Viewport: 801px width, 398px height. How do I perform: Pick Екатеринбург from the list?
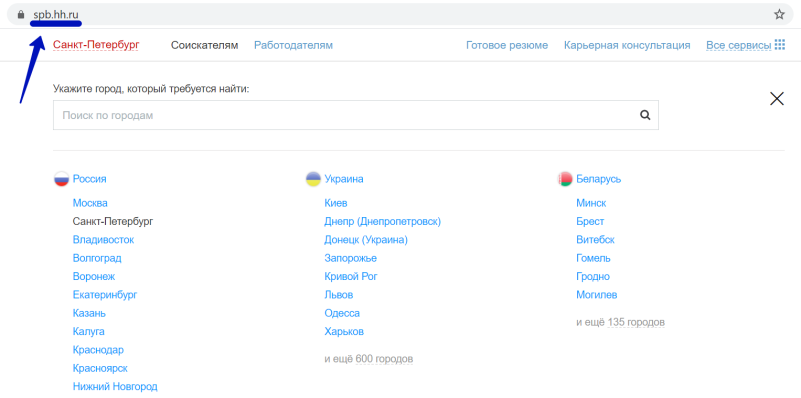(105, 295)
